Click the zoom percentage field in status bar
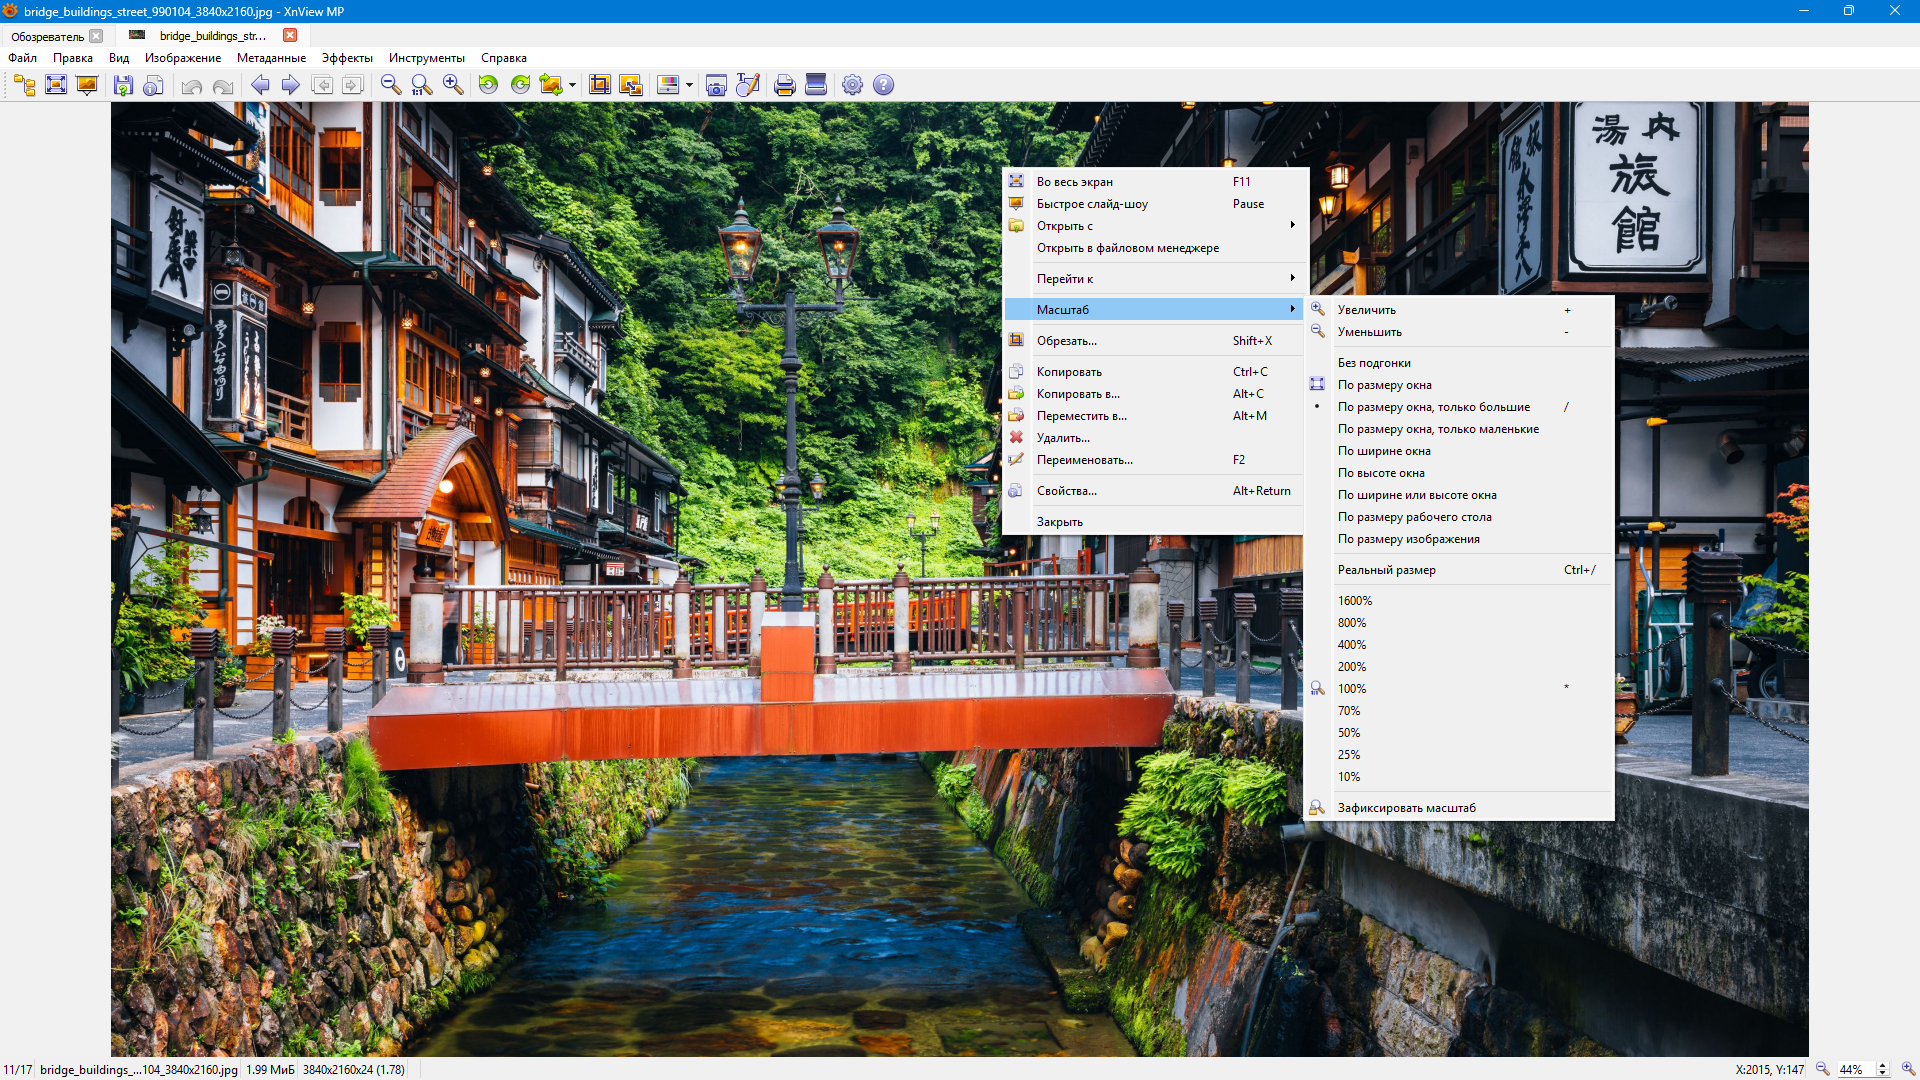The width and height of the screenshot is (1920, 1080). pyautogui.click(x=1855, y=1069)
